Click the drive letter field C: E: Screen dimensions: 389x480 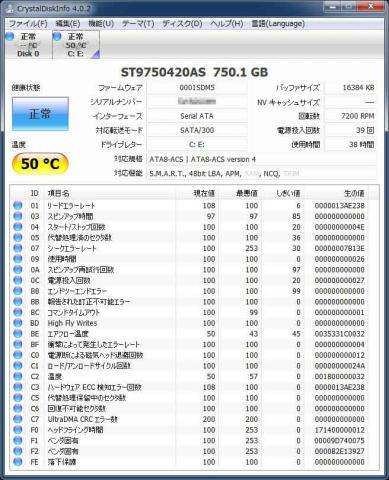click(x=197, y=145)
